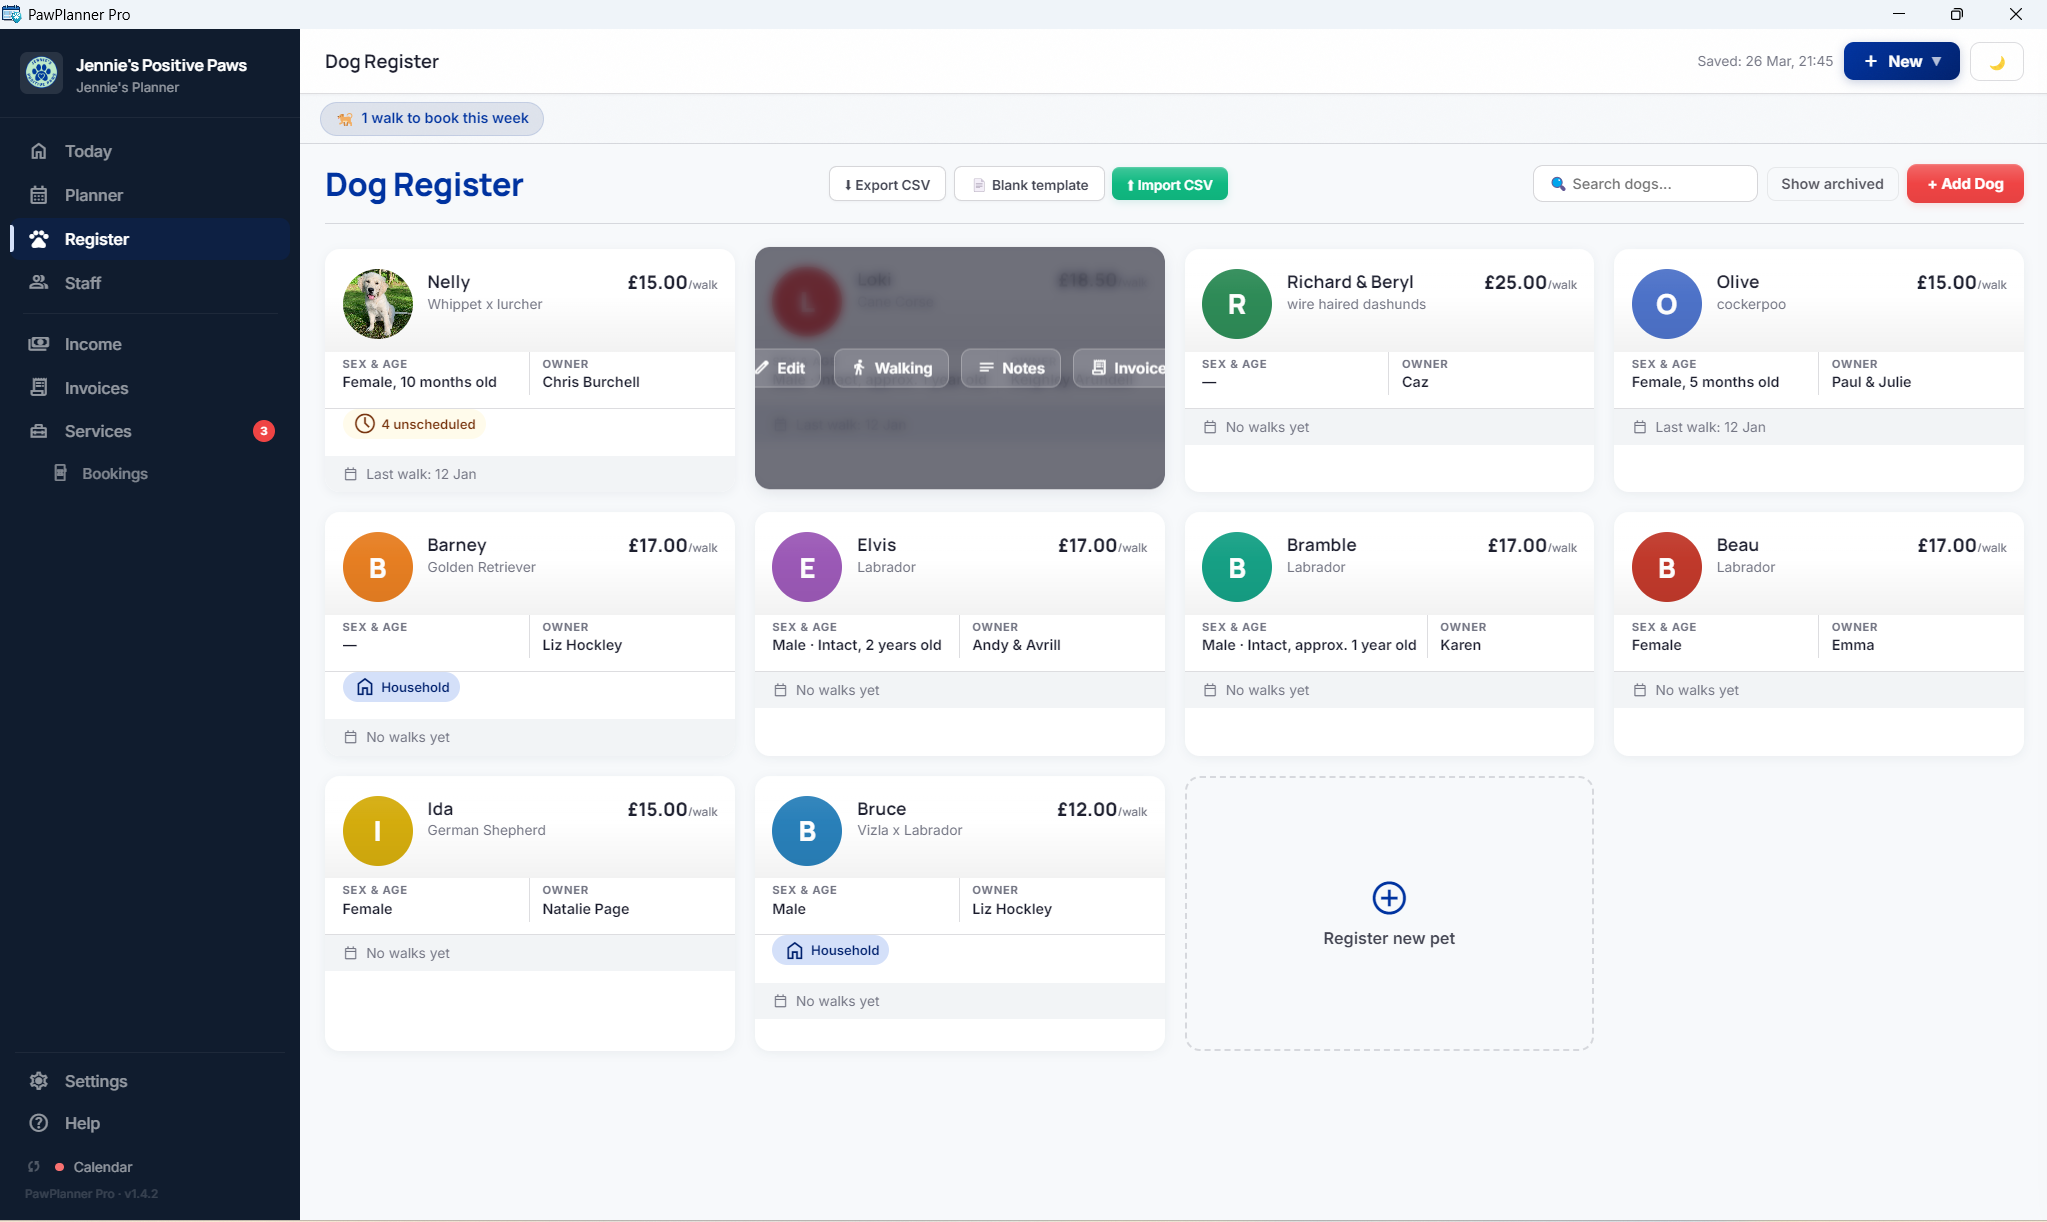
Task: Open the Today view
Action: coord(89,151)
